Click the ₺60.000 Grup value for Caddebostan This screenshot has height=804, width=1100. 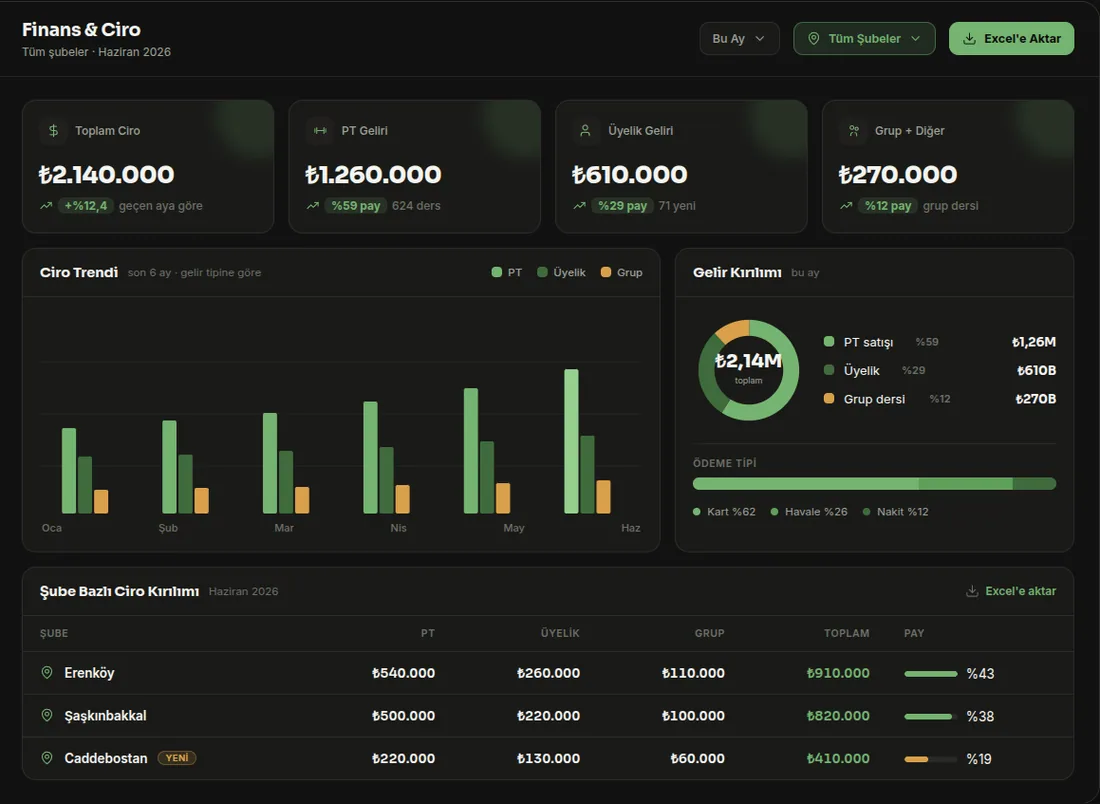pos(697,758)
